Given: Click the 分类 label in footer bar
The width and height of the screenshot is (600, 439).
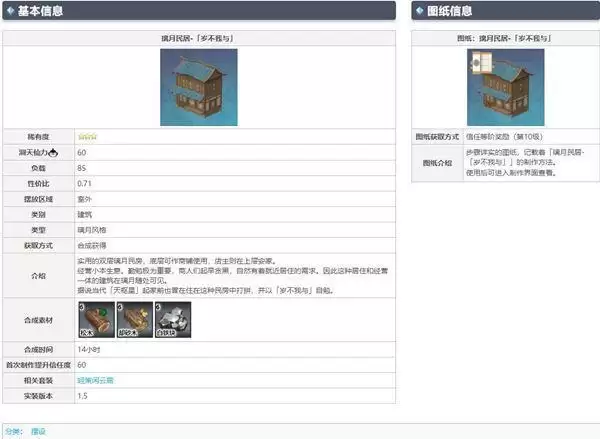Looking at the screenshot, I should pyautogui.click(x=14, y=432).
